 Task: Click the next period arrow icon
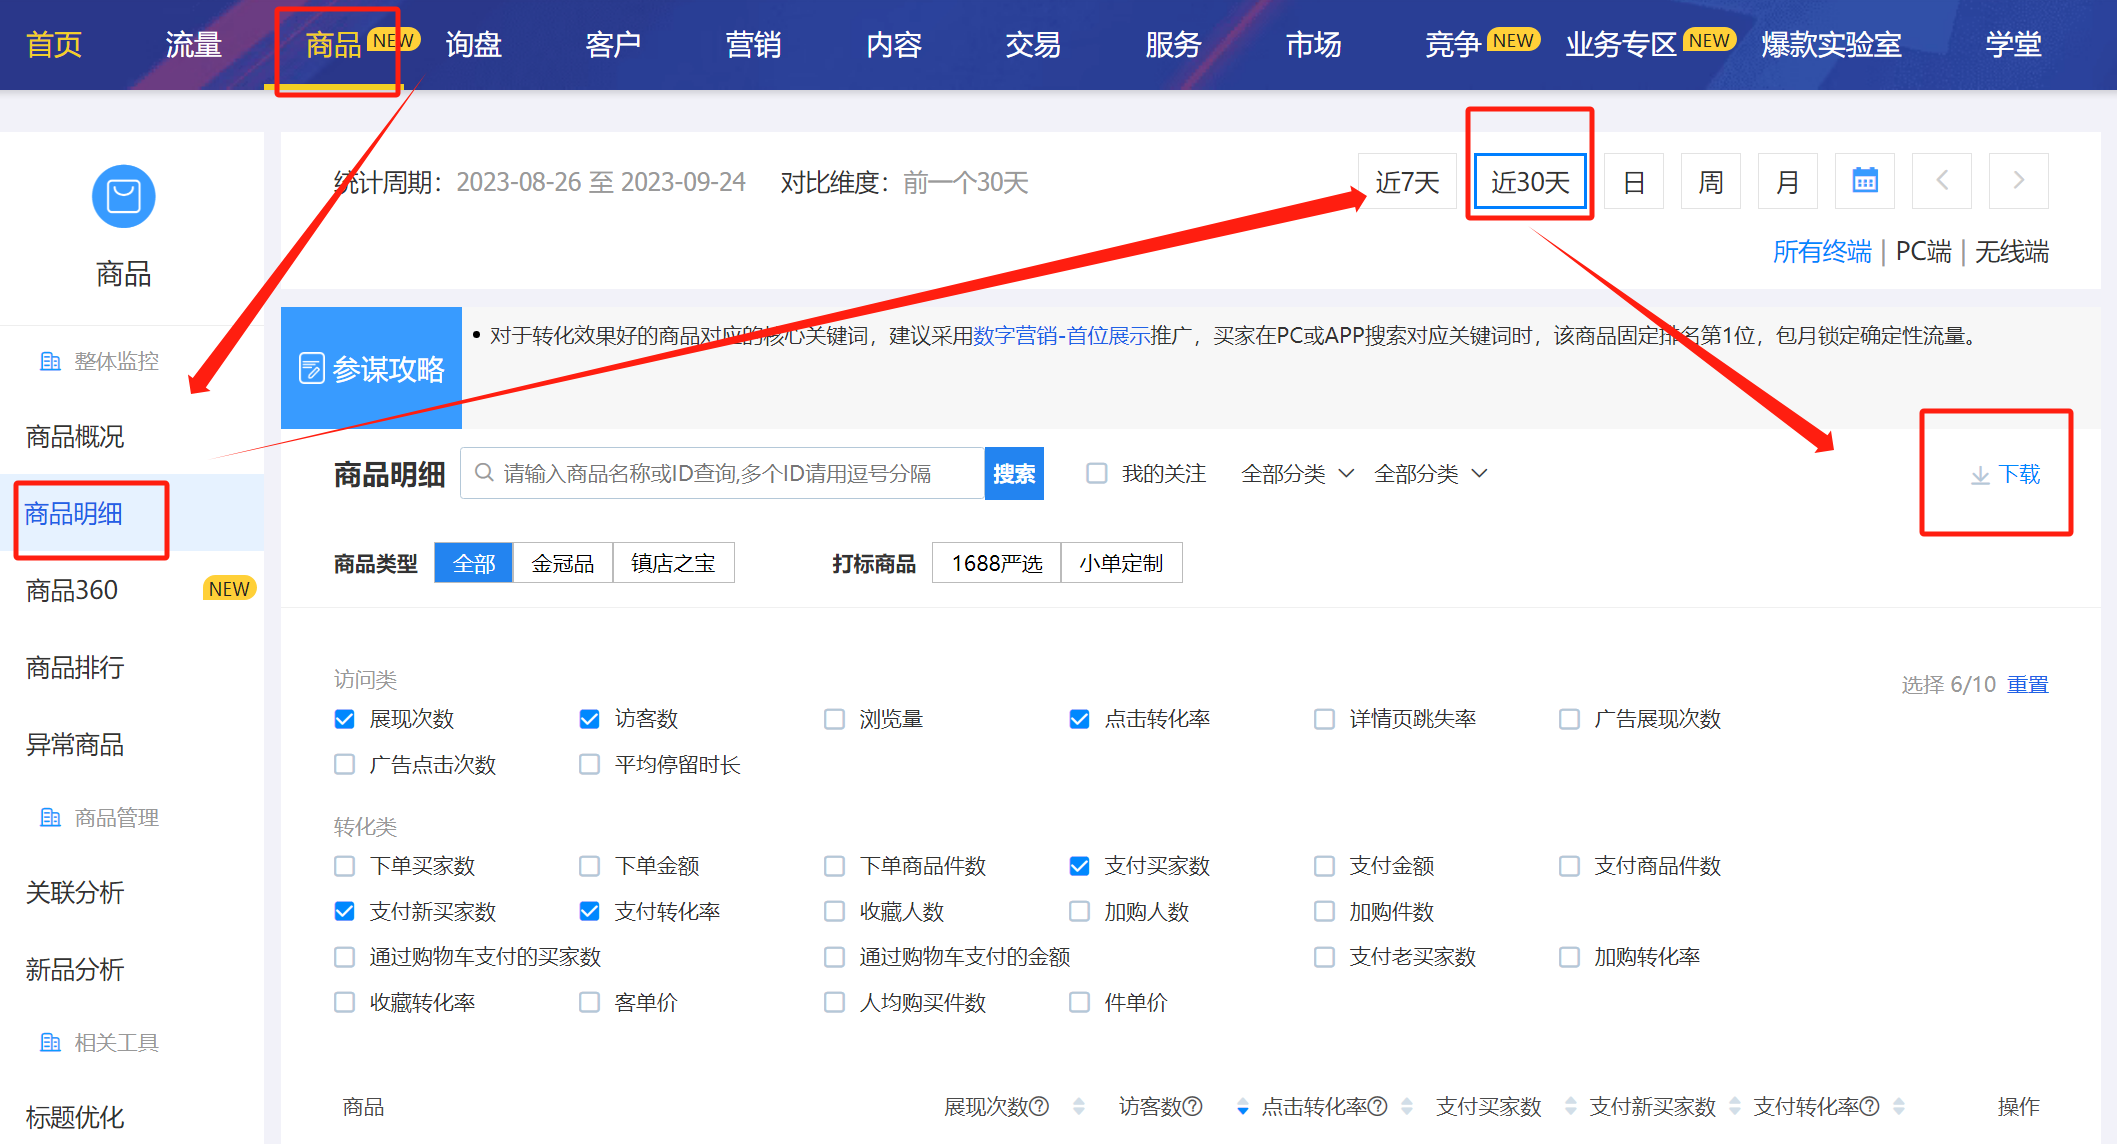pos(2018,181)
